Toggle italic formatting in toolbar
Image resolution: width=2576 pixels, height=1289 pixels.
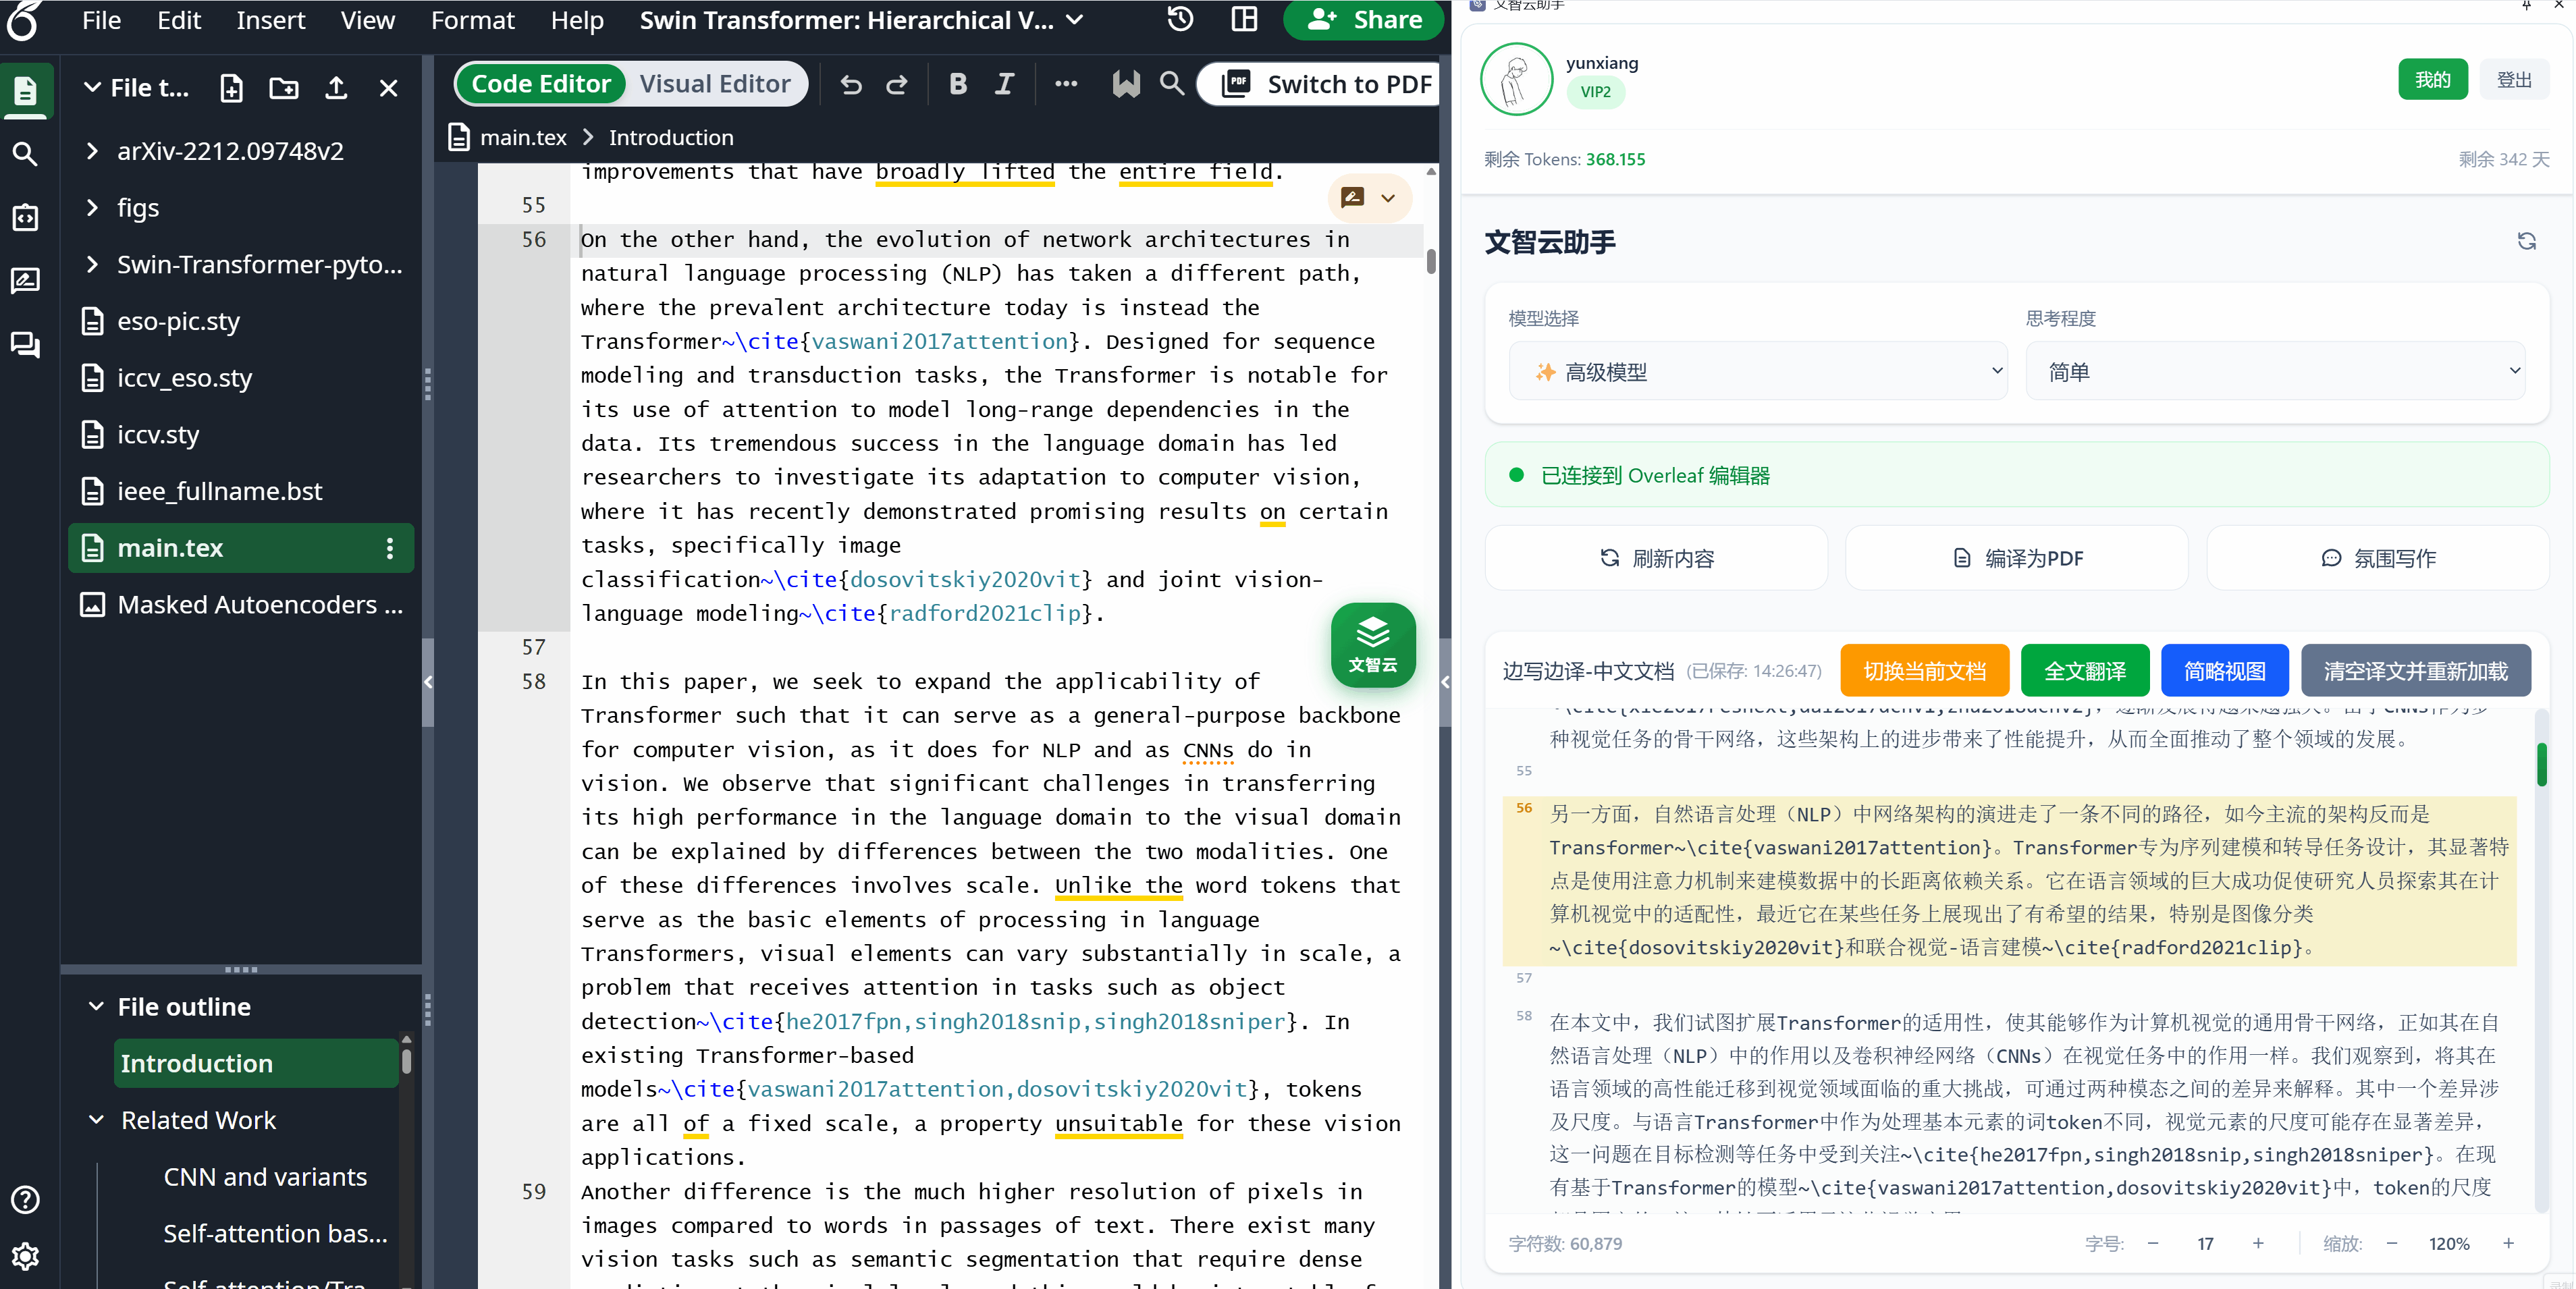[x=1004, y=85]
